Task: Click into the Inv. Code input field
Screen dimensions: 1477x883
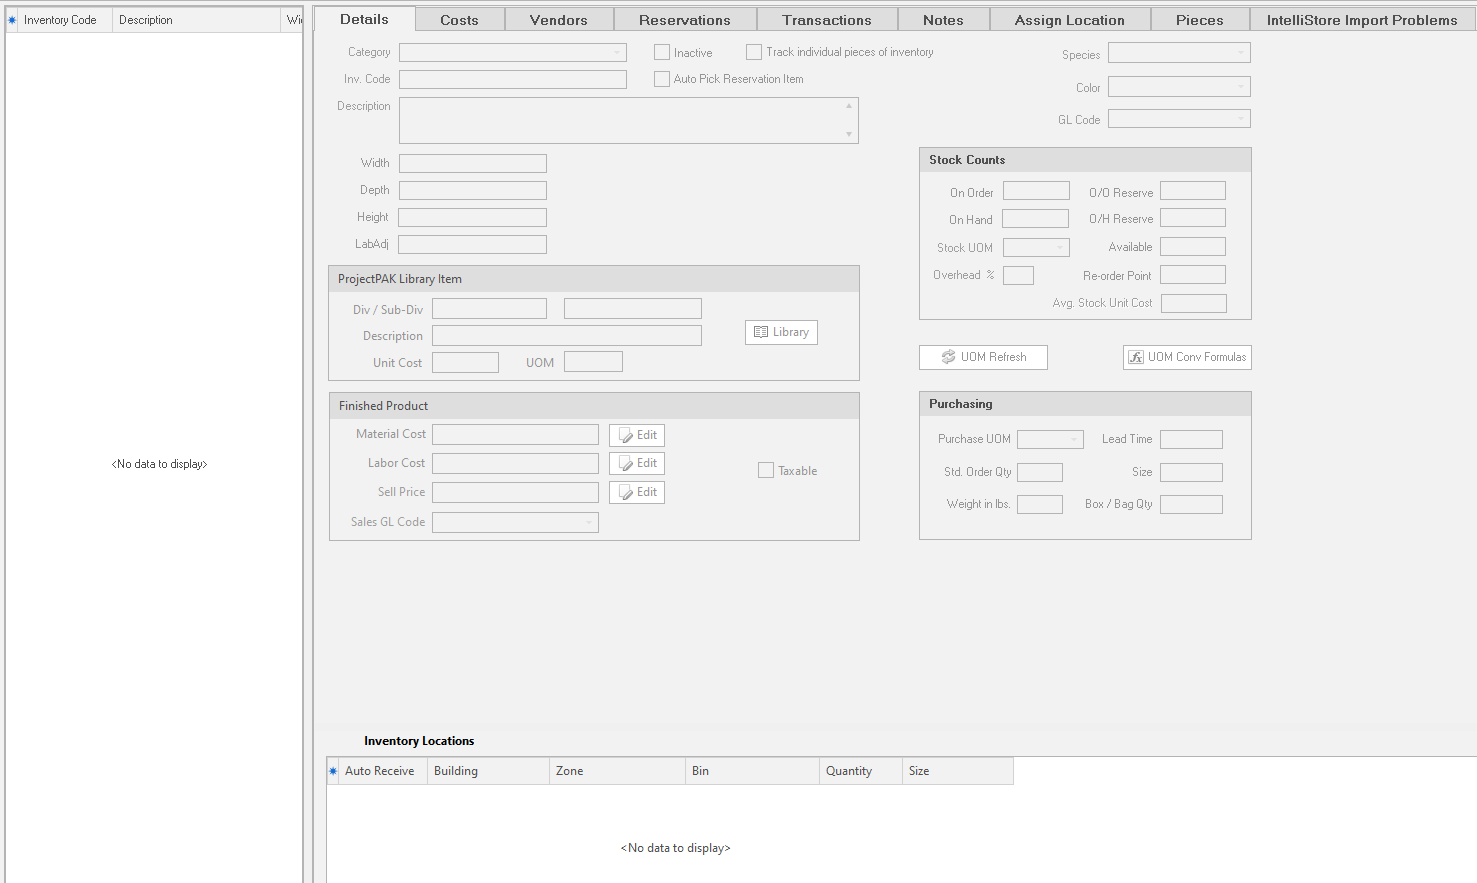Action: coord(512,79)
